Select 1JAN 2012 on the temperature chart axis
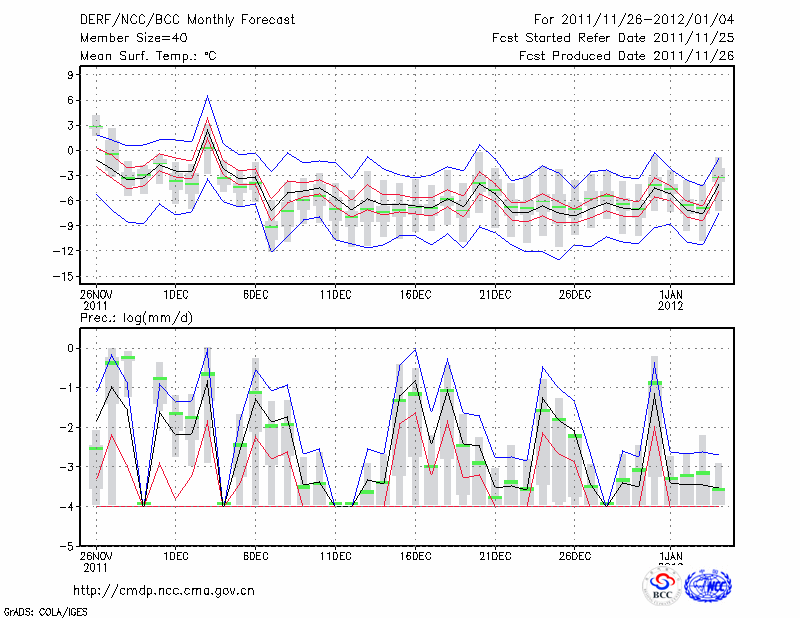This screenshot has width=800, height=618. coord(671,299)
